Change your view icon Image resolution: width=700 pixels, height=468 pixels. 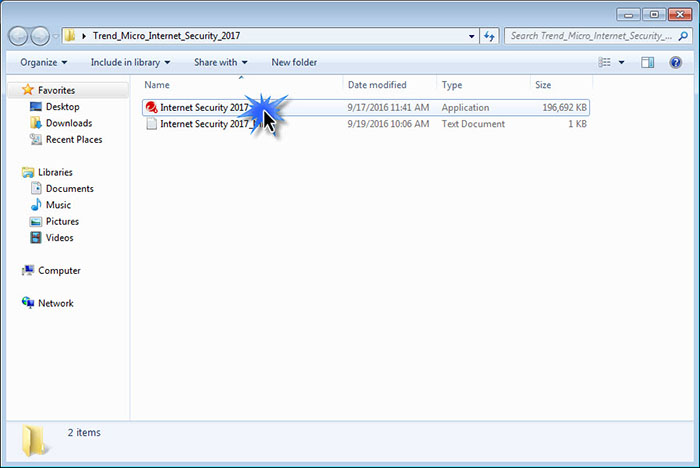tap(604, 63)
